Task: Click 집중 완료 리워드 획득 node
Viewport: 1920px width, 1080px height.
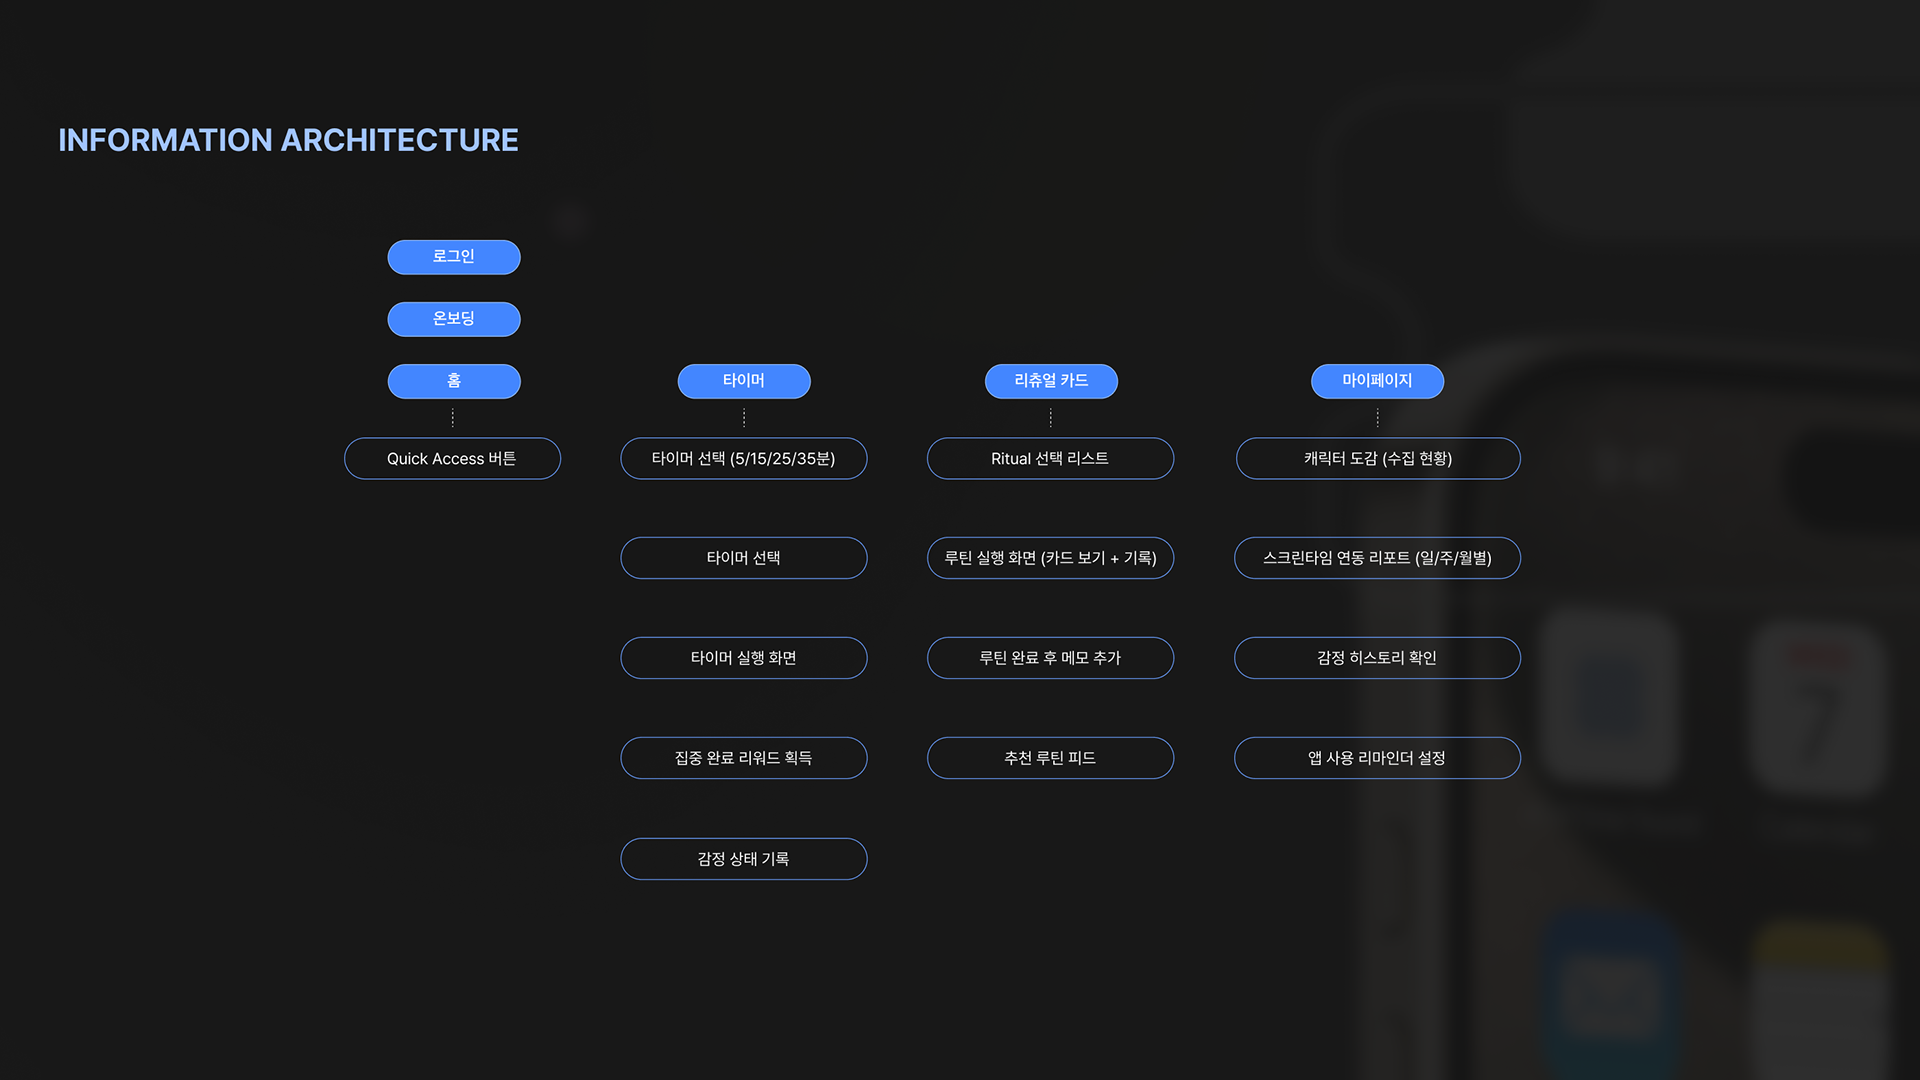Action: tap(743, 758)
